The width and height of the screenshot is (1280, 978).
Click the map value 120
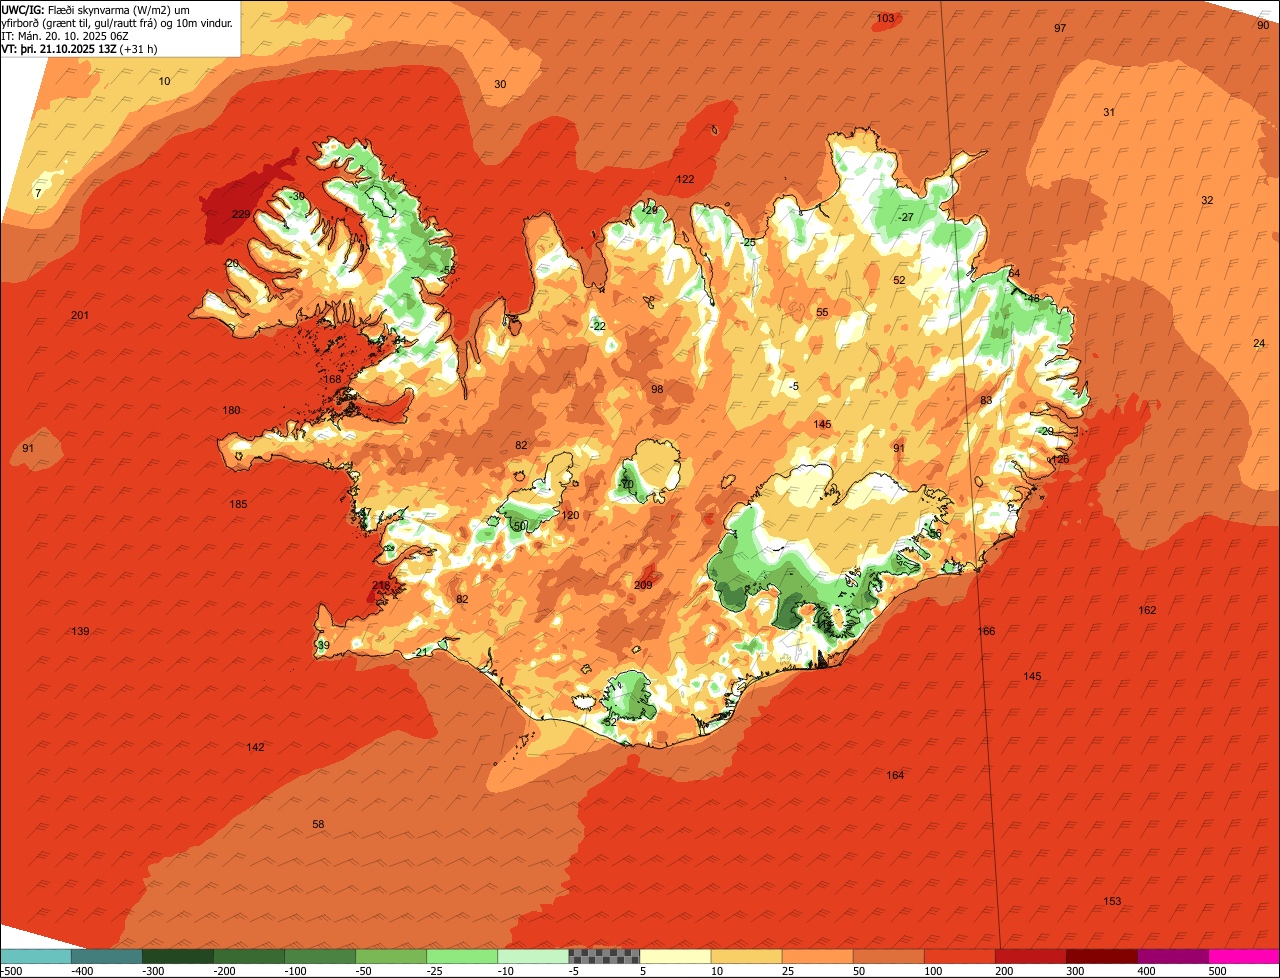click(570, 516)
